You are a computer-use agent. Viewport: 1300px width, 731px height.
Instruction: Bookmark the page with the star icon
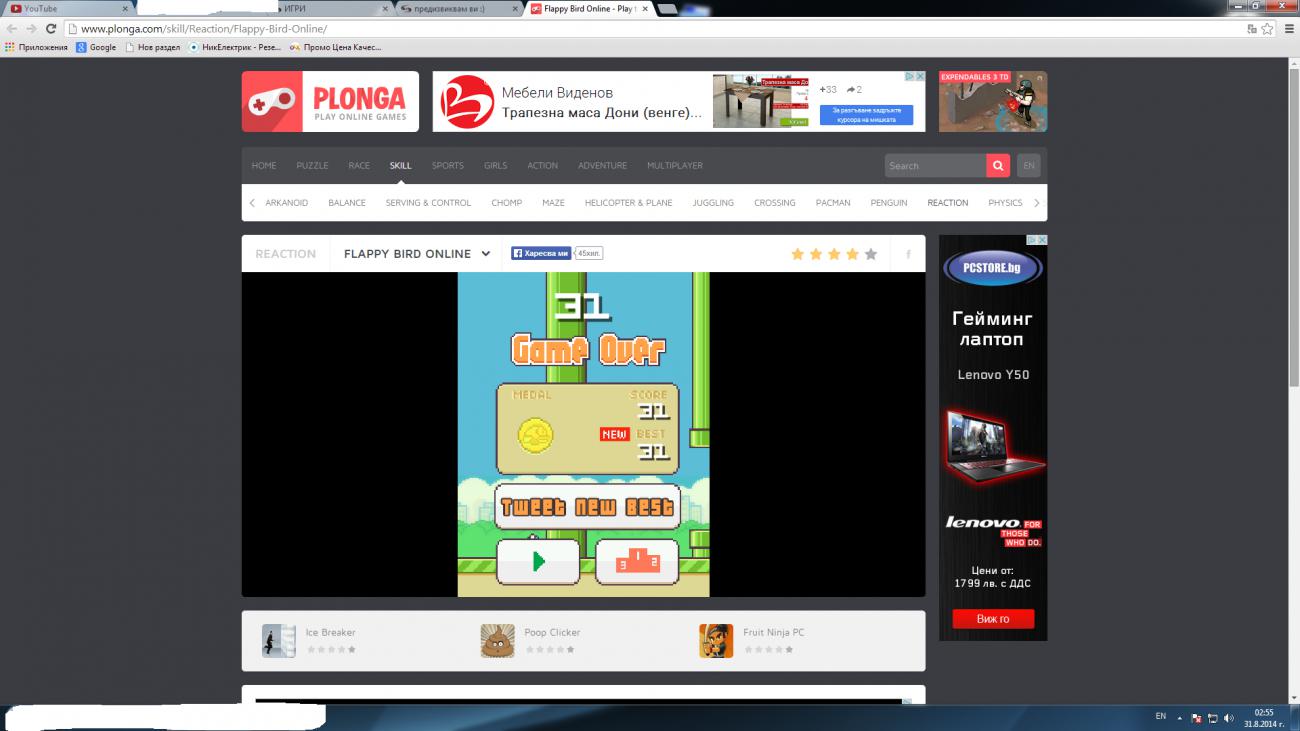tap(1267, 29)
